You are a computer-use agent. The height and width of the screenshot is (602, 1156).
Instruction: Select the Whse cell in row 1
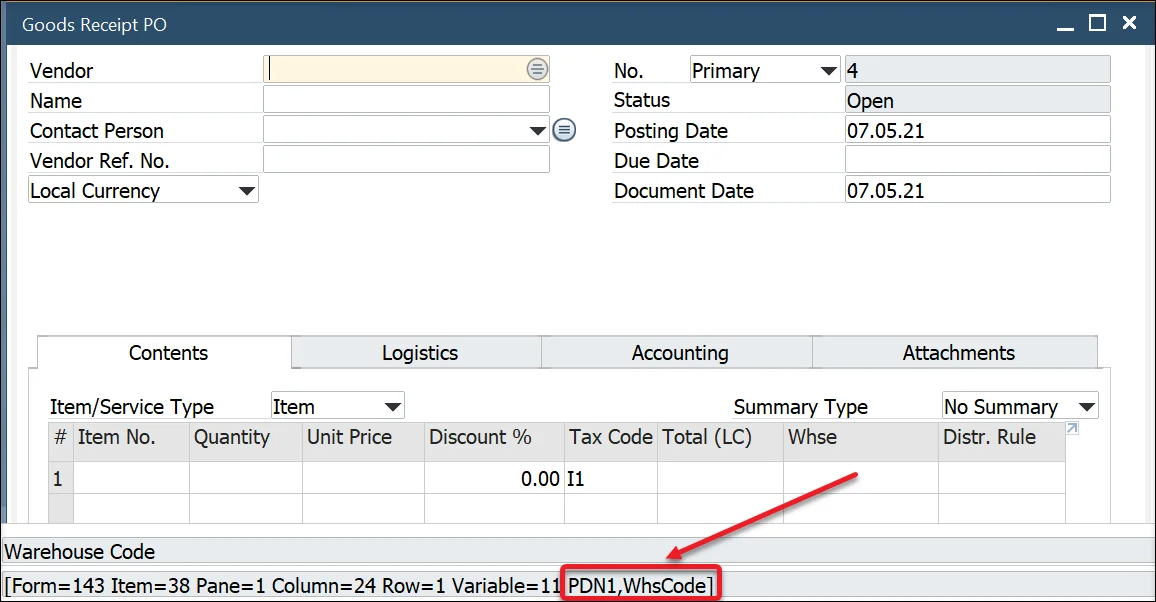[859, 479]
